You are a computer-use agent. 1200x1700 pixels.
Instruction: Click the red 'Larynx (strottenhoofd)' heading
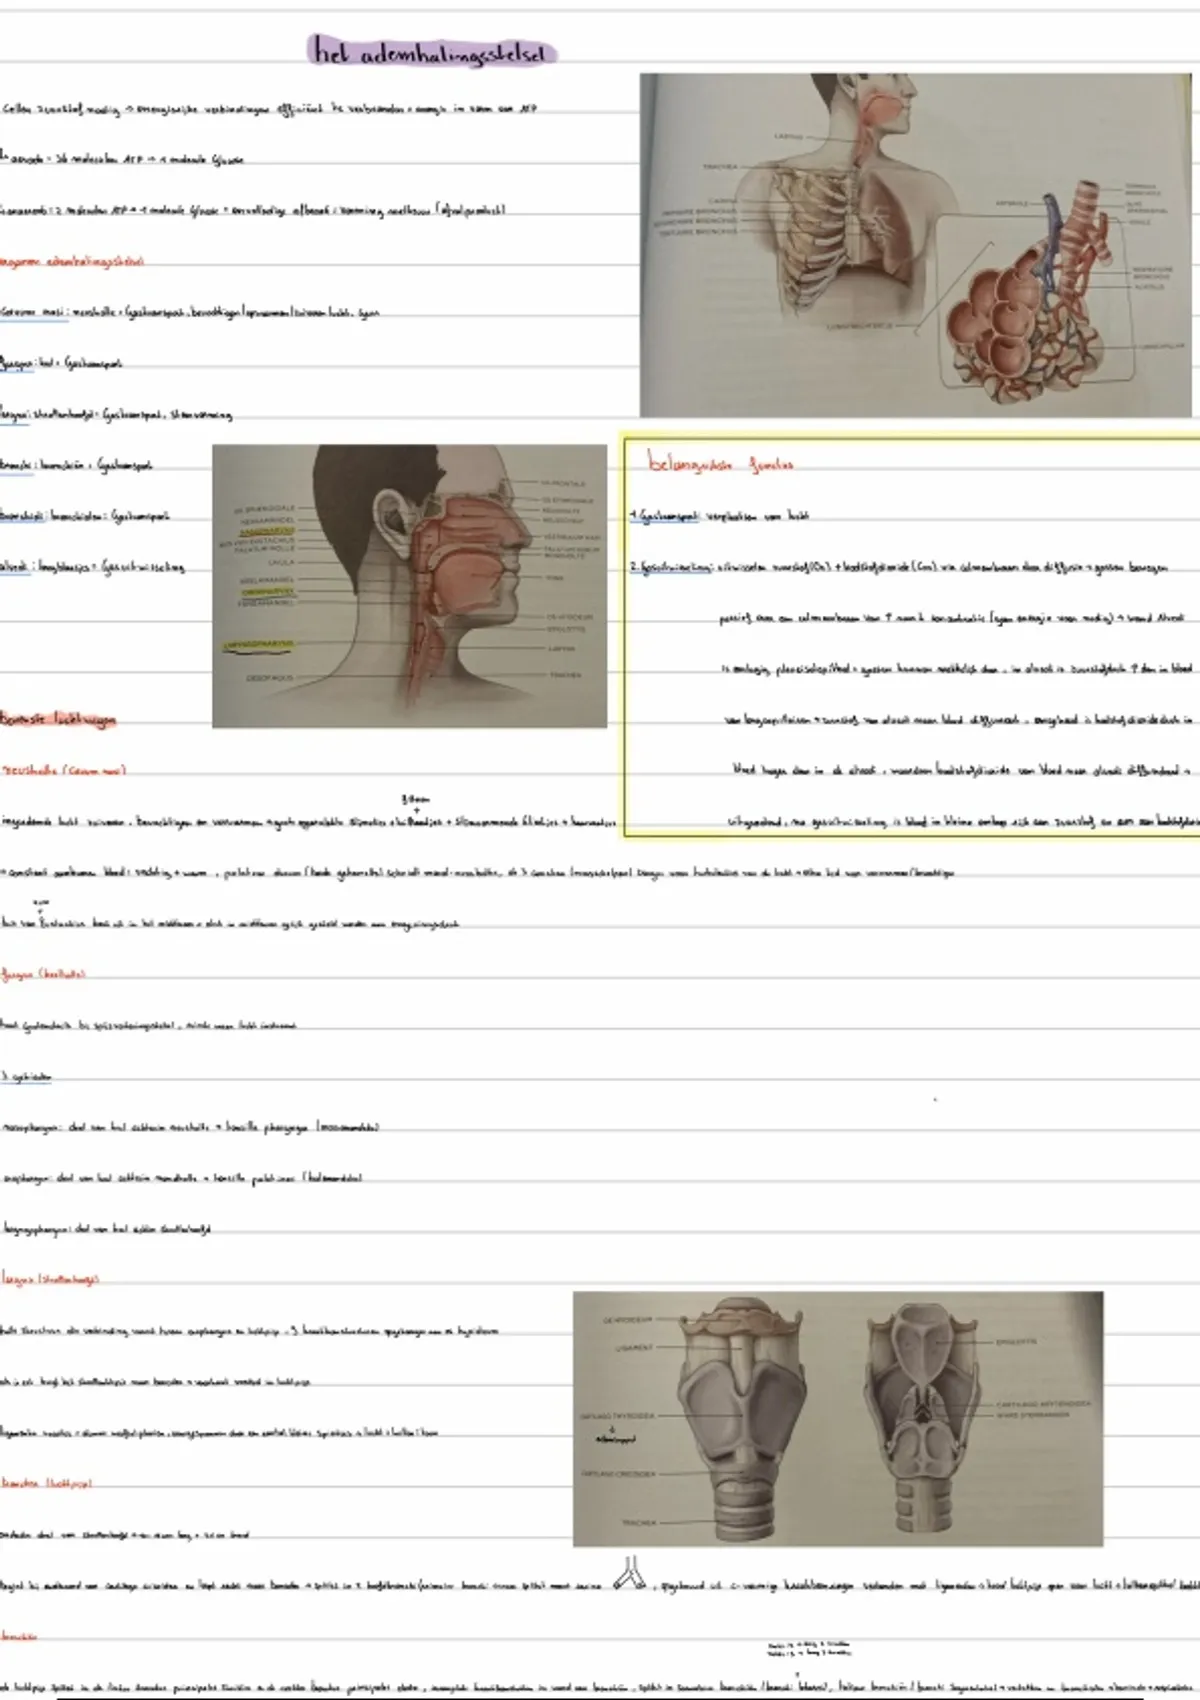(x=50, y=1279)
